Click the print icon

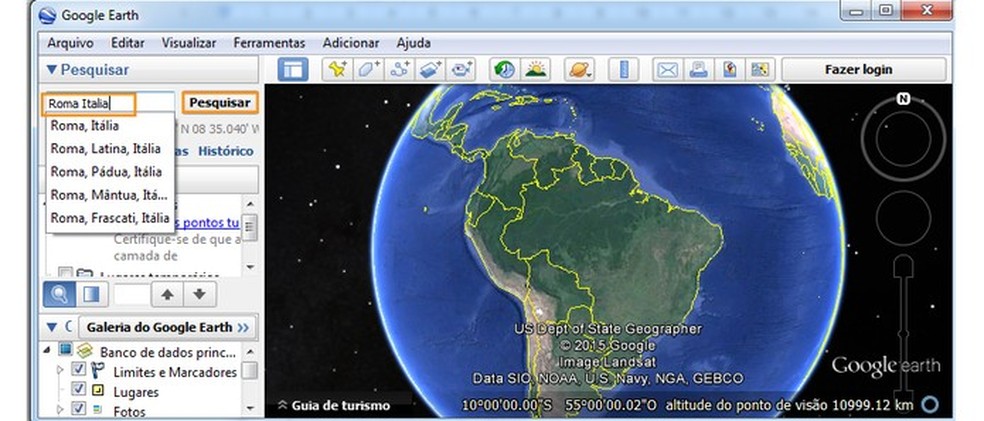click(x=698, y=70)
